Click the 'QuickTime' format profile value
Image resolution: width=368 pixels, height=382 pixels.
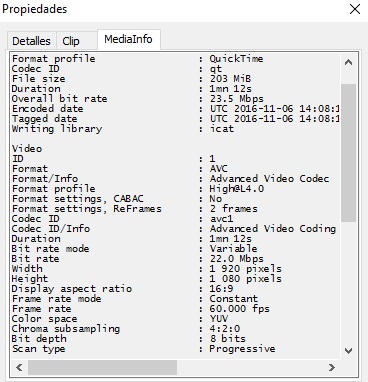(236, 59)
